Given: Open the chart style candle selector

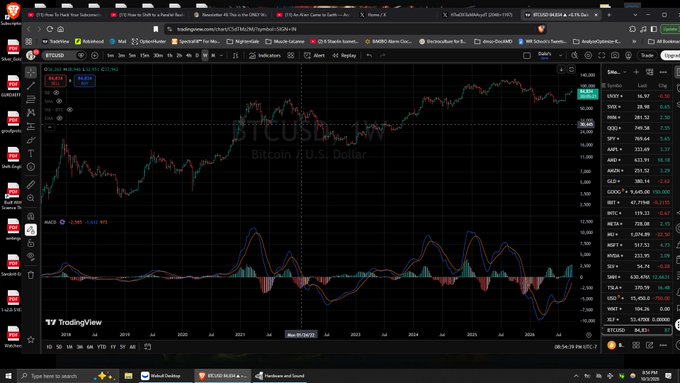Looking at the screenshot, I should pyautogui.click(x=235, y=56).
